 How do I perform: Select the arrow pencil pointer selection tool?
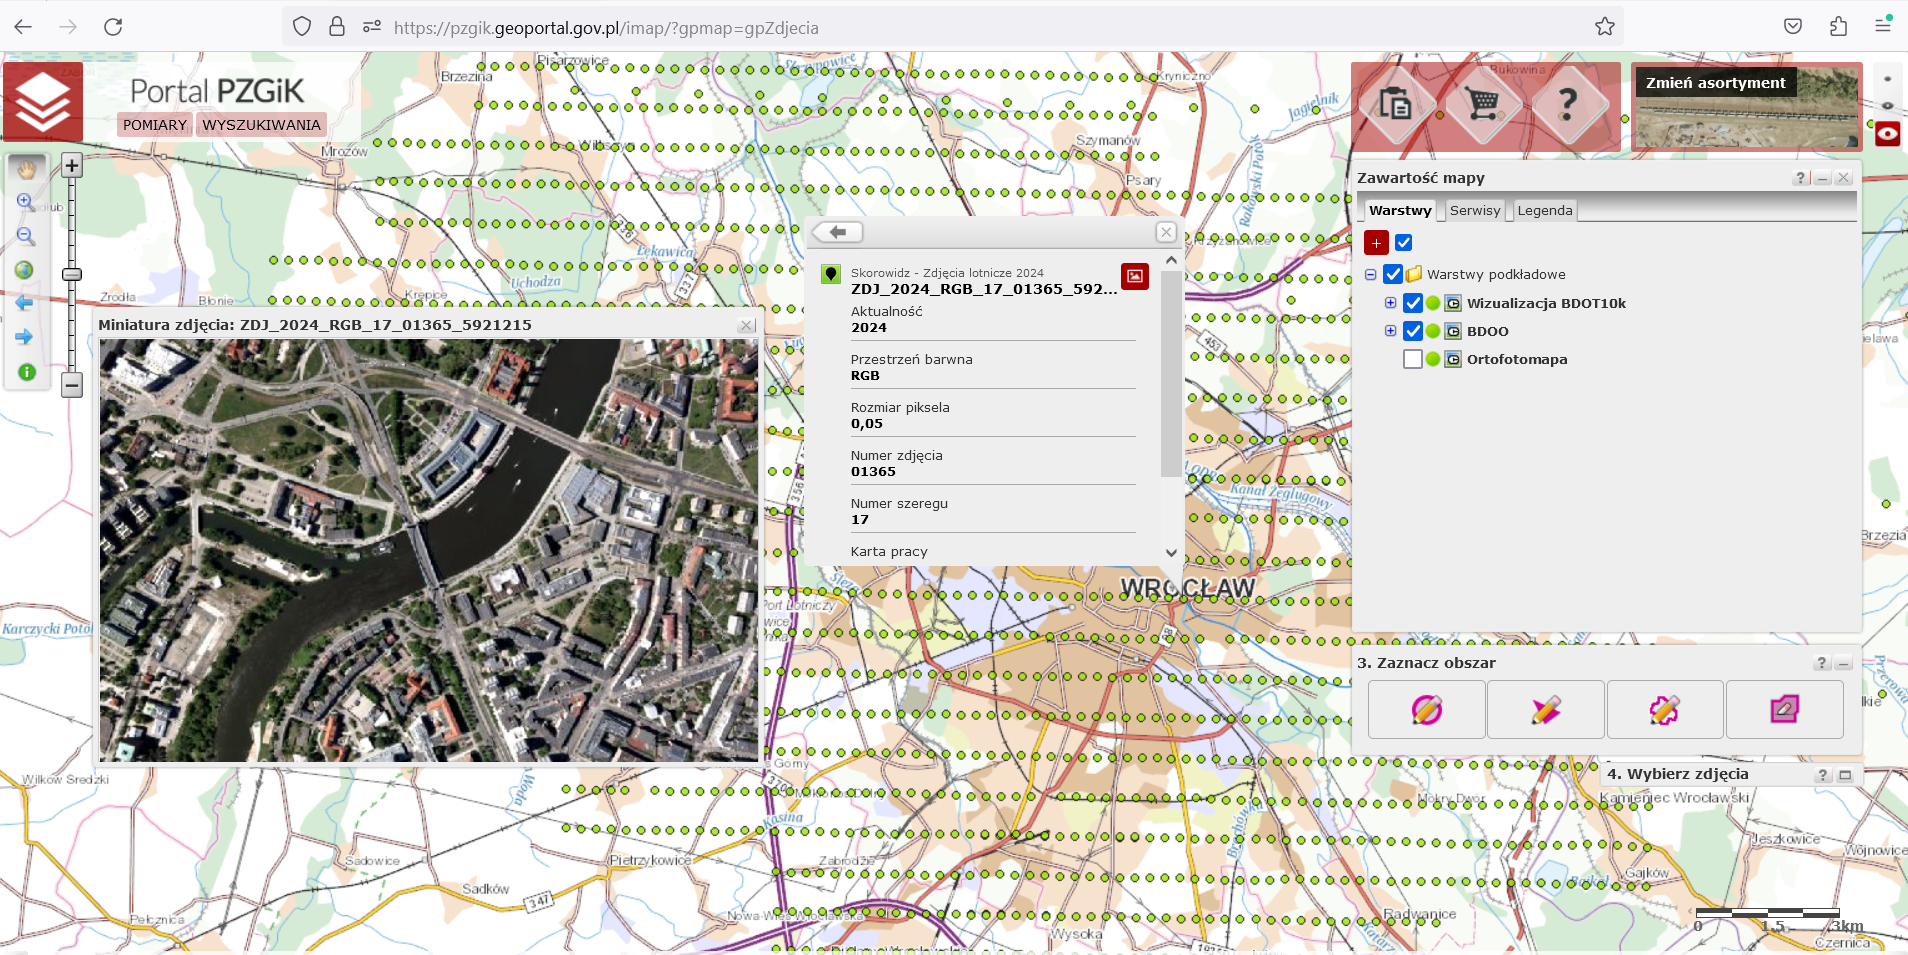(1545, 710)
